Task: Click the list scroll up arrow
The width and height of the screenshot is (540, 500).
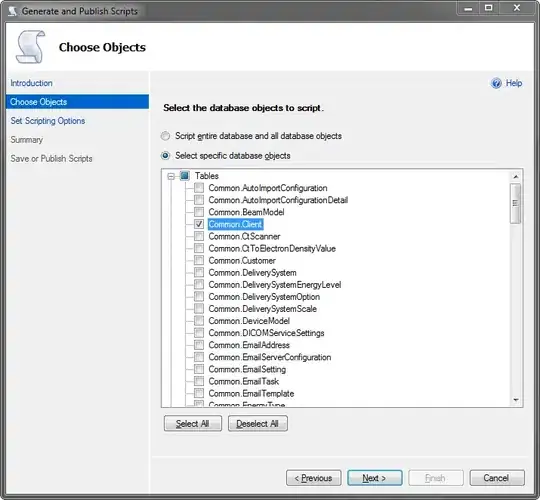Action: tap(516, 177)
